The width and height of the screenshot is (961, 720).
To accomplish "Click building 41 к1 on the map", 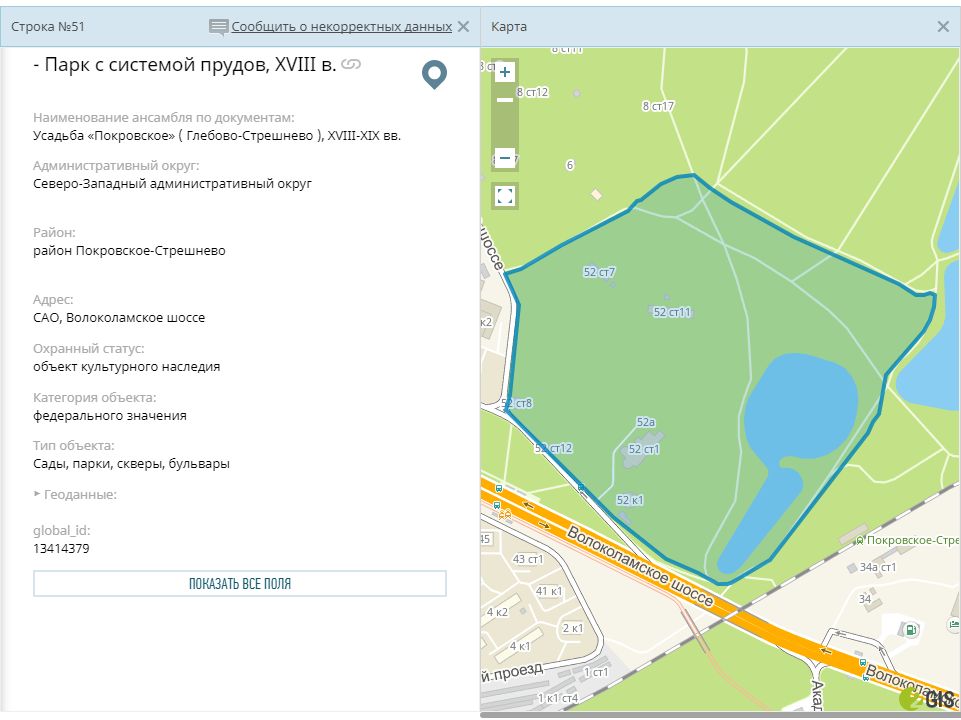I will [x=549, y=591].
